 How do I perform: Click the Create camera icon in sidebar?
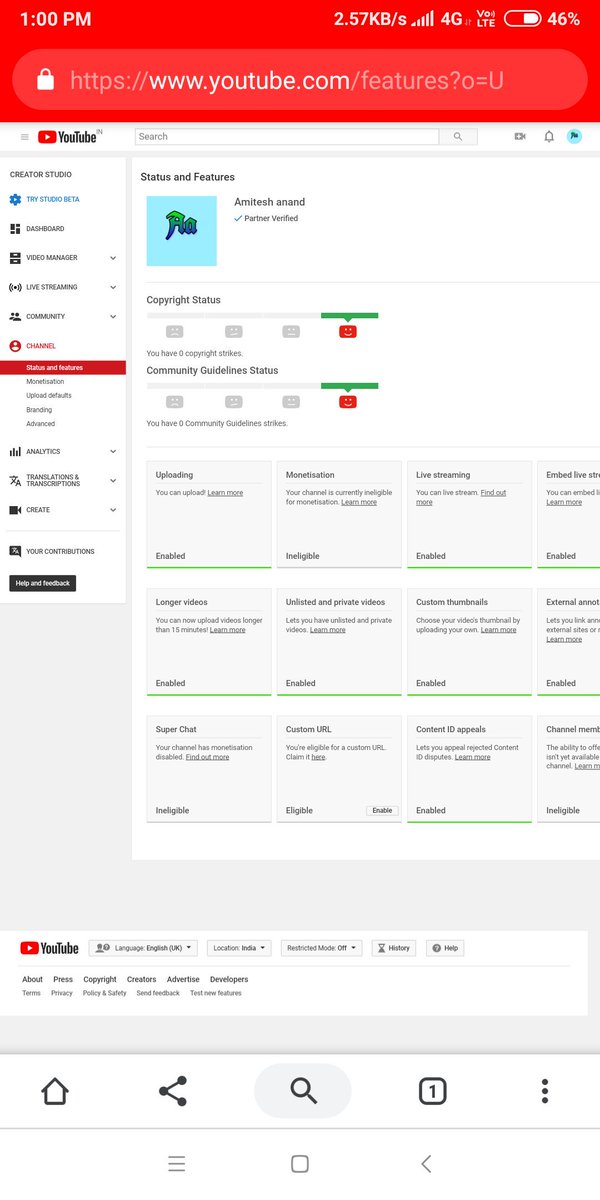point(15,510)
